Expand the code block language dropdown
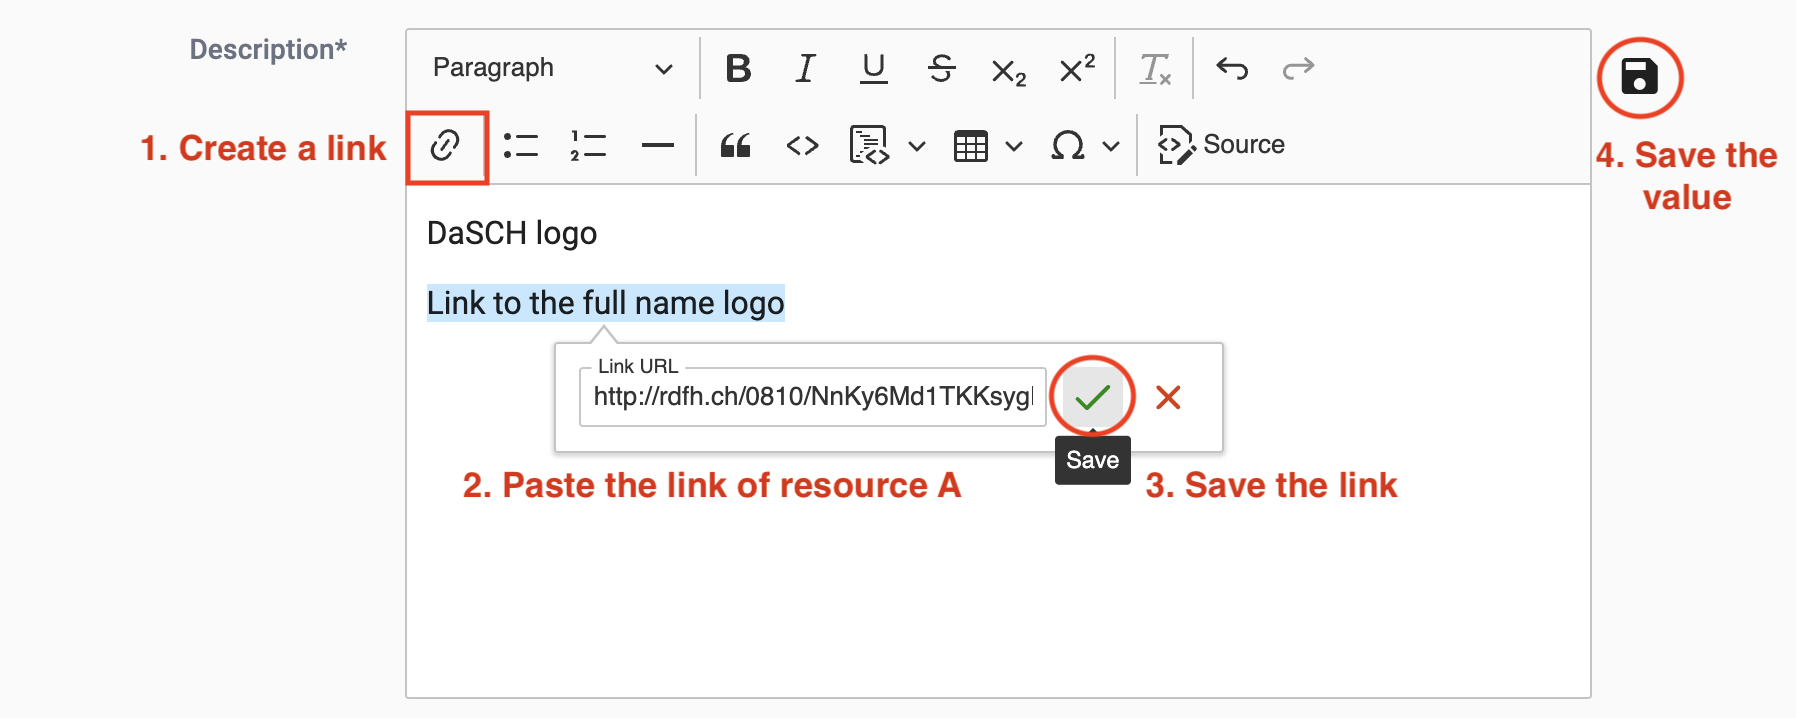The height and width of the screenshot is (718, 1796). [916, 147]
